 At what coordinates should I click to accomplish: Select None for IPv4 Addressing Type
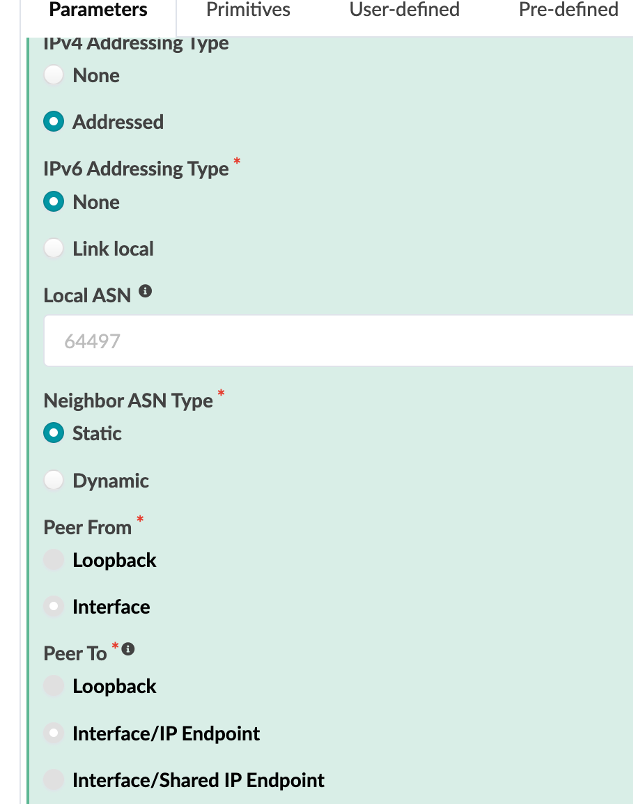54,75
